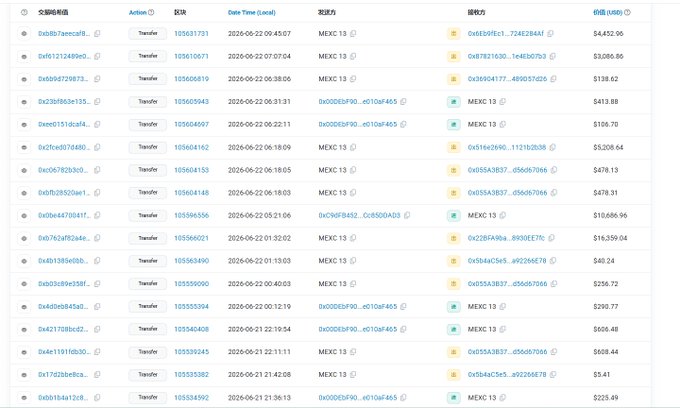Image resolution: width=680 pixels, height=408 pixels.
Task: Click the OUT badge in block 105566021 row
Action: (x=454, y=238)
